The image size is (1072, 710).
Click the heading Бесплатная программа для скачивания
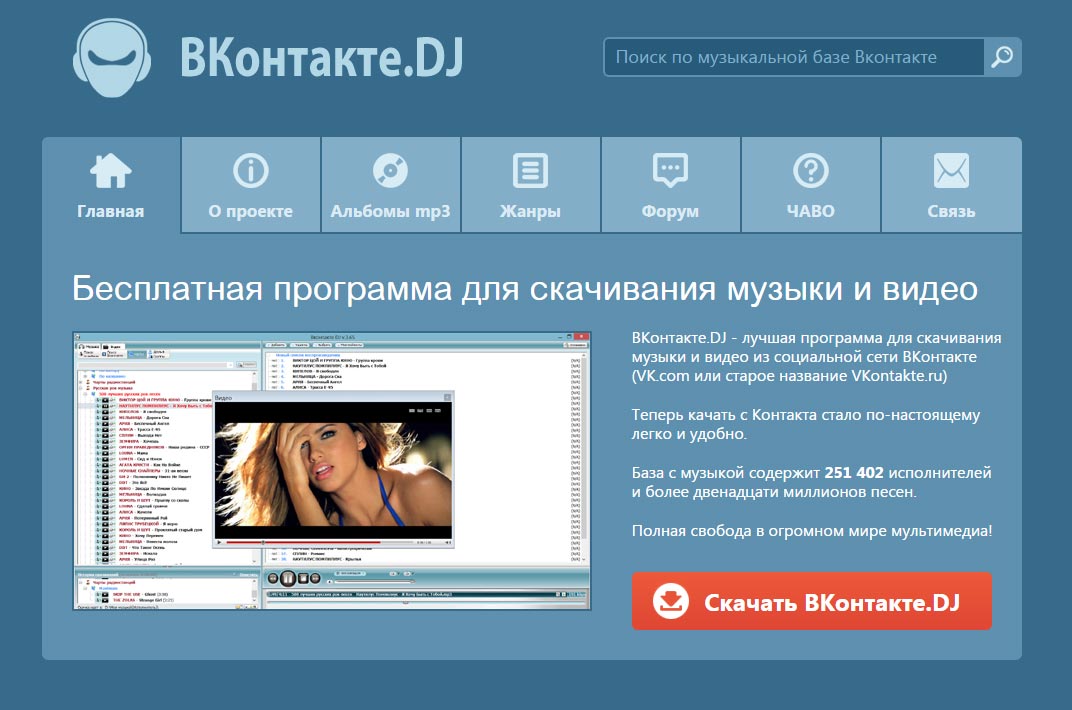pos(525,288)
